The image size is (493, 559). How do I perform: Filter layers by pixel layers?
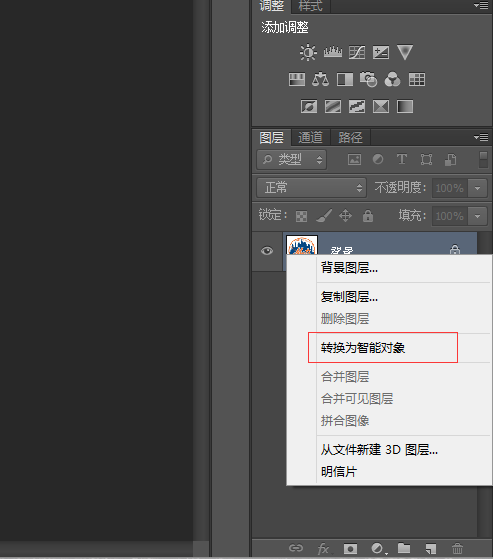coord(354,159)
